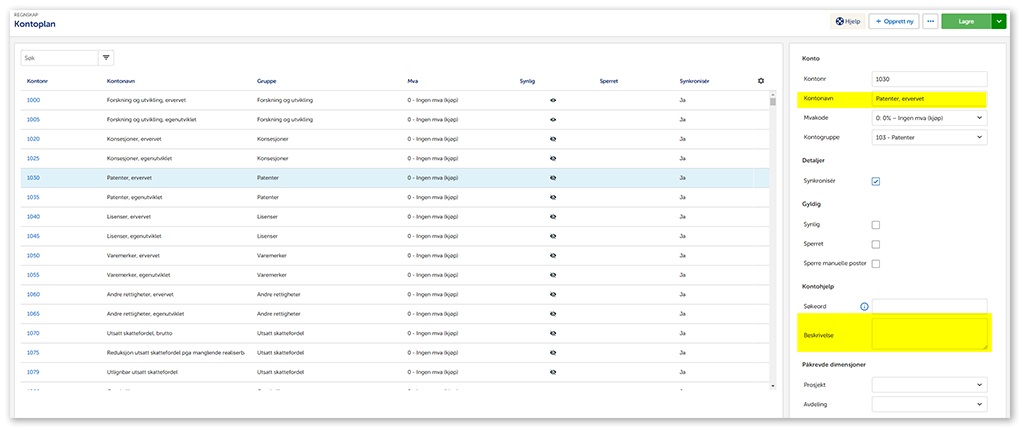Open the Mvakode dropdown

pos(928,118)
